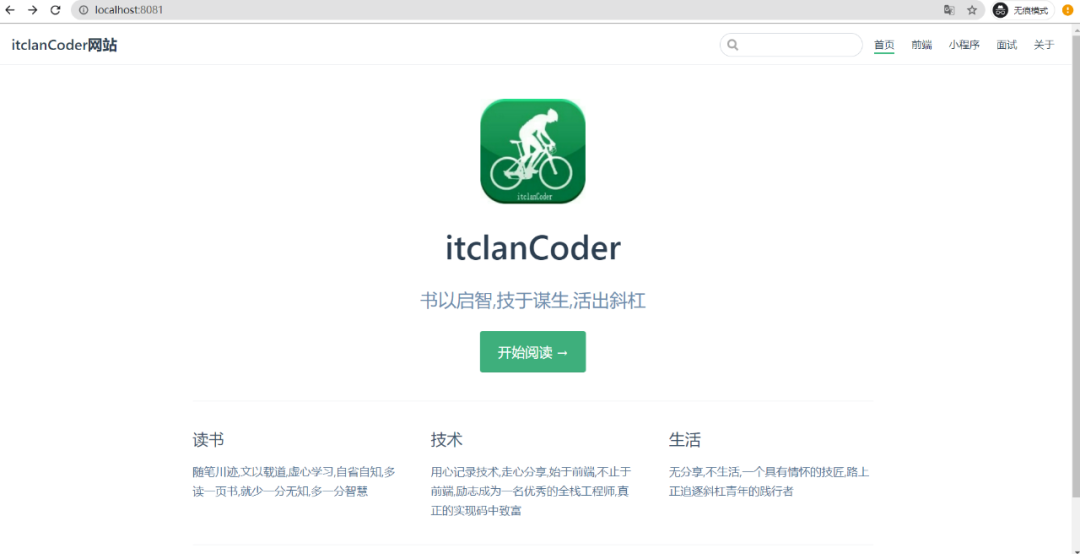Screen dimensions: 1080x554
Task: Click the paragraph starting 随笔川迹
Action: point(295,482)
